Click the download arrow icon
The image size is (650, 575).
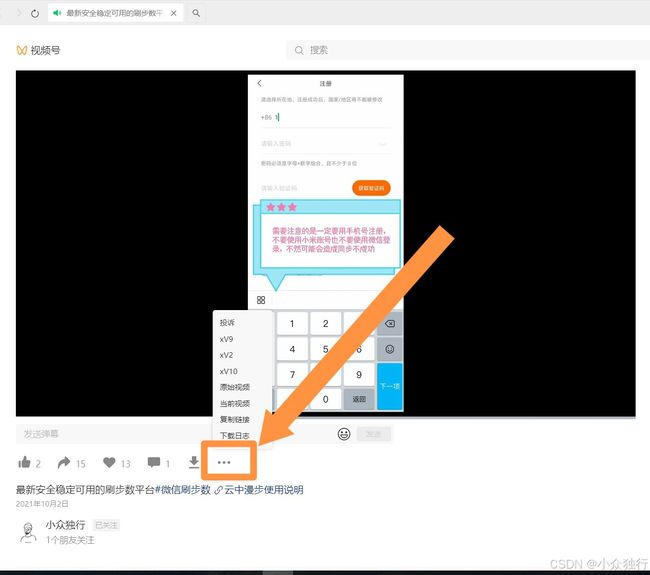tap(194, 462)
